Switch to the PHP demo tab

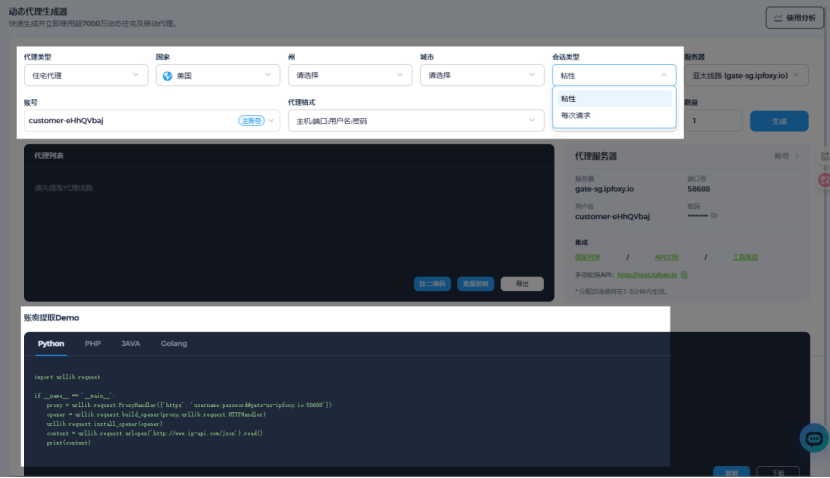[x=93, y=343]
